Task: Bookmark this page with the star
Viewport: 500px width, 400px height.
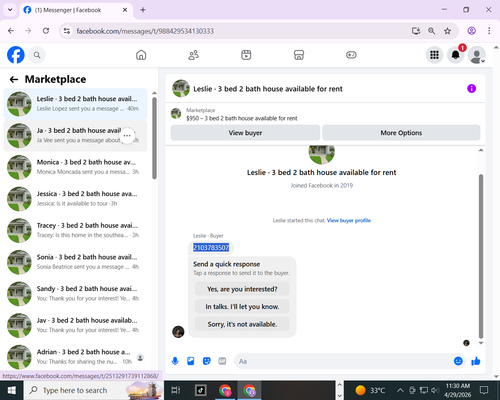Action: (x=447, y=31)
